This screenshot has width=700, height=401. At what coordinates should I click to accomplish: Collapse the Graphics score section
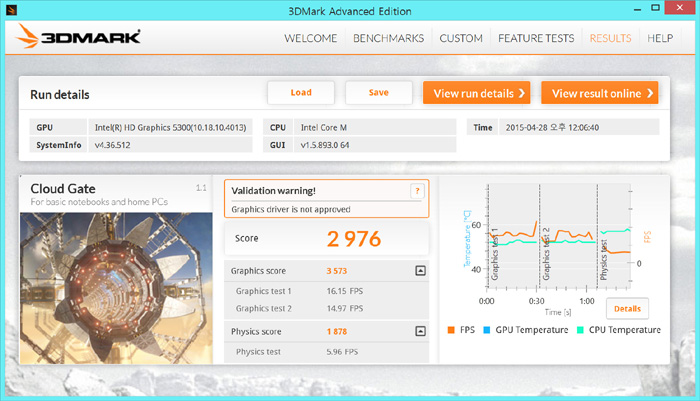click(x=420, y=271)
